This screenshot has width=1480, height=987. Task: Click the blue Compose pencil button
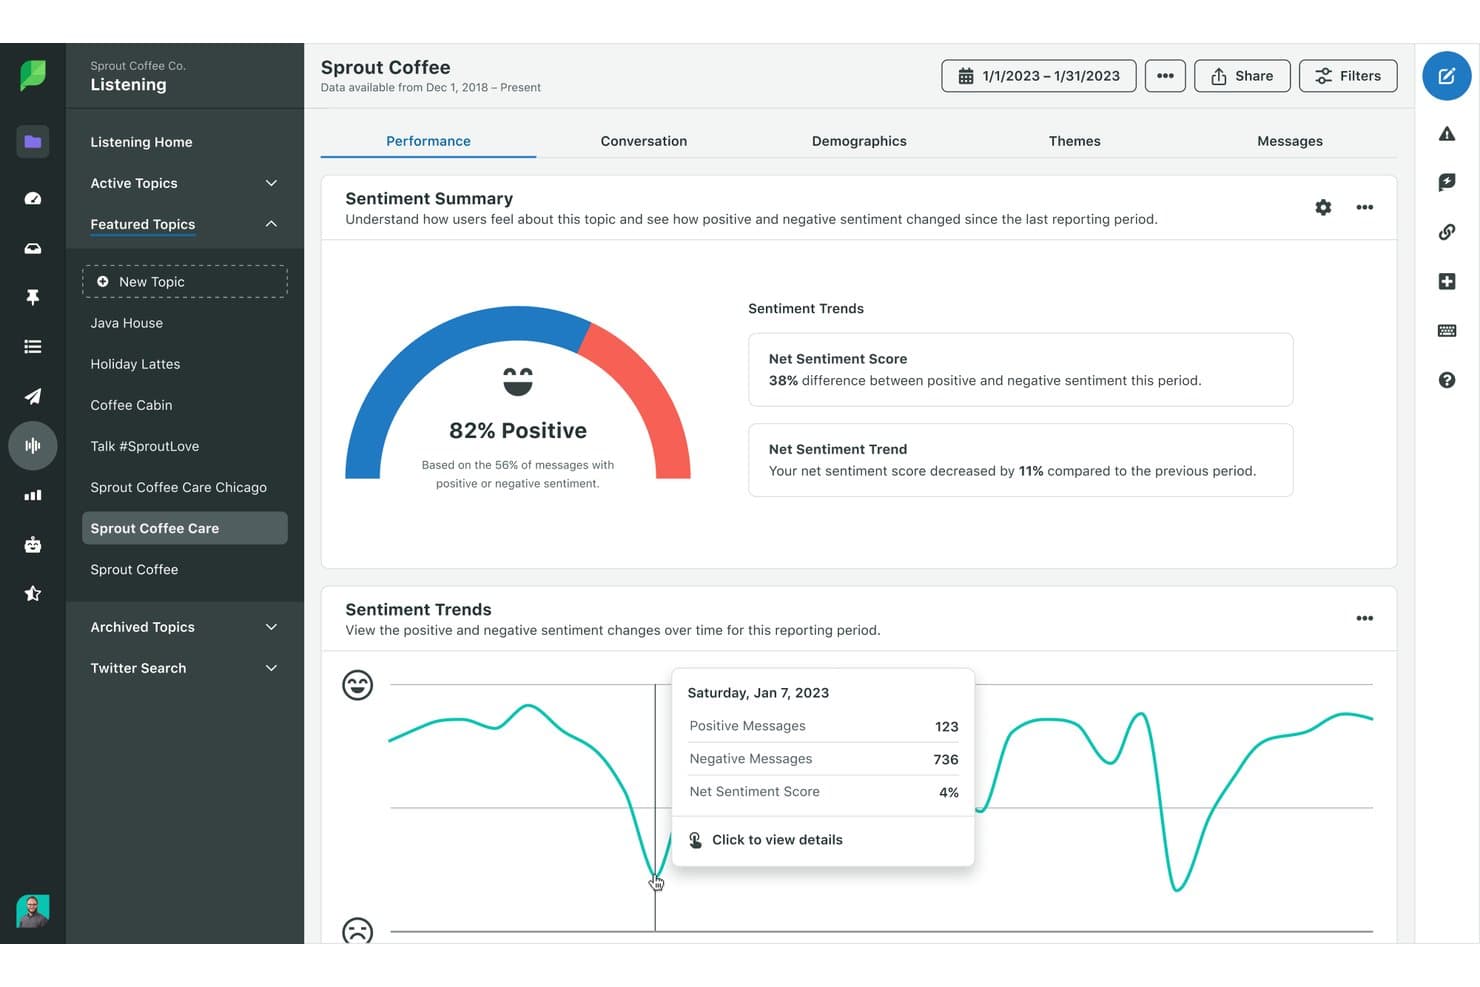pos(1446,76)
